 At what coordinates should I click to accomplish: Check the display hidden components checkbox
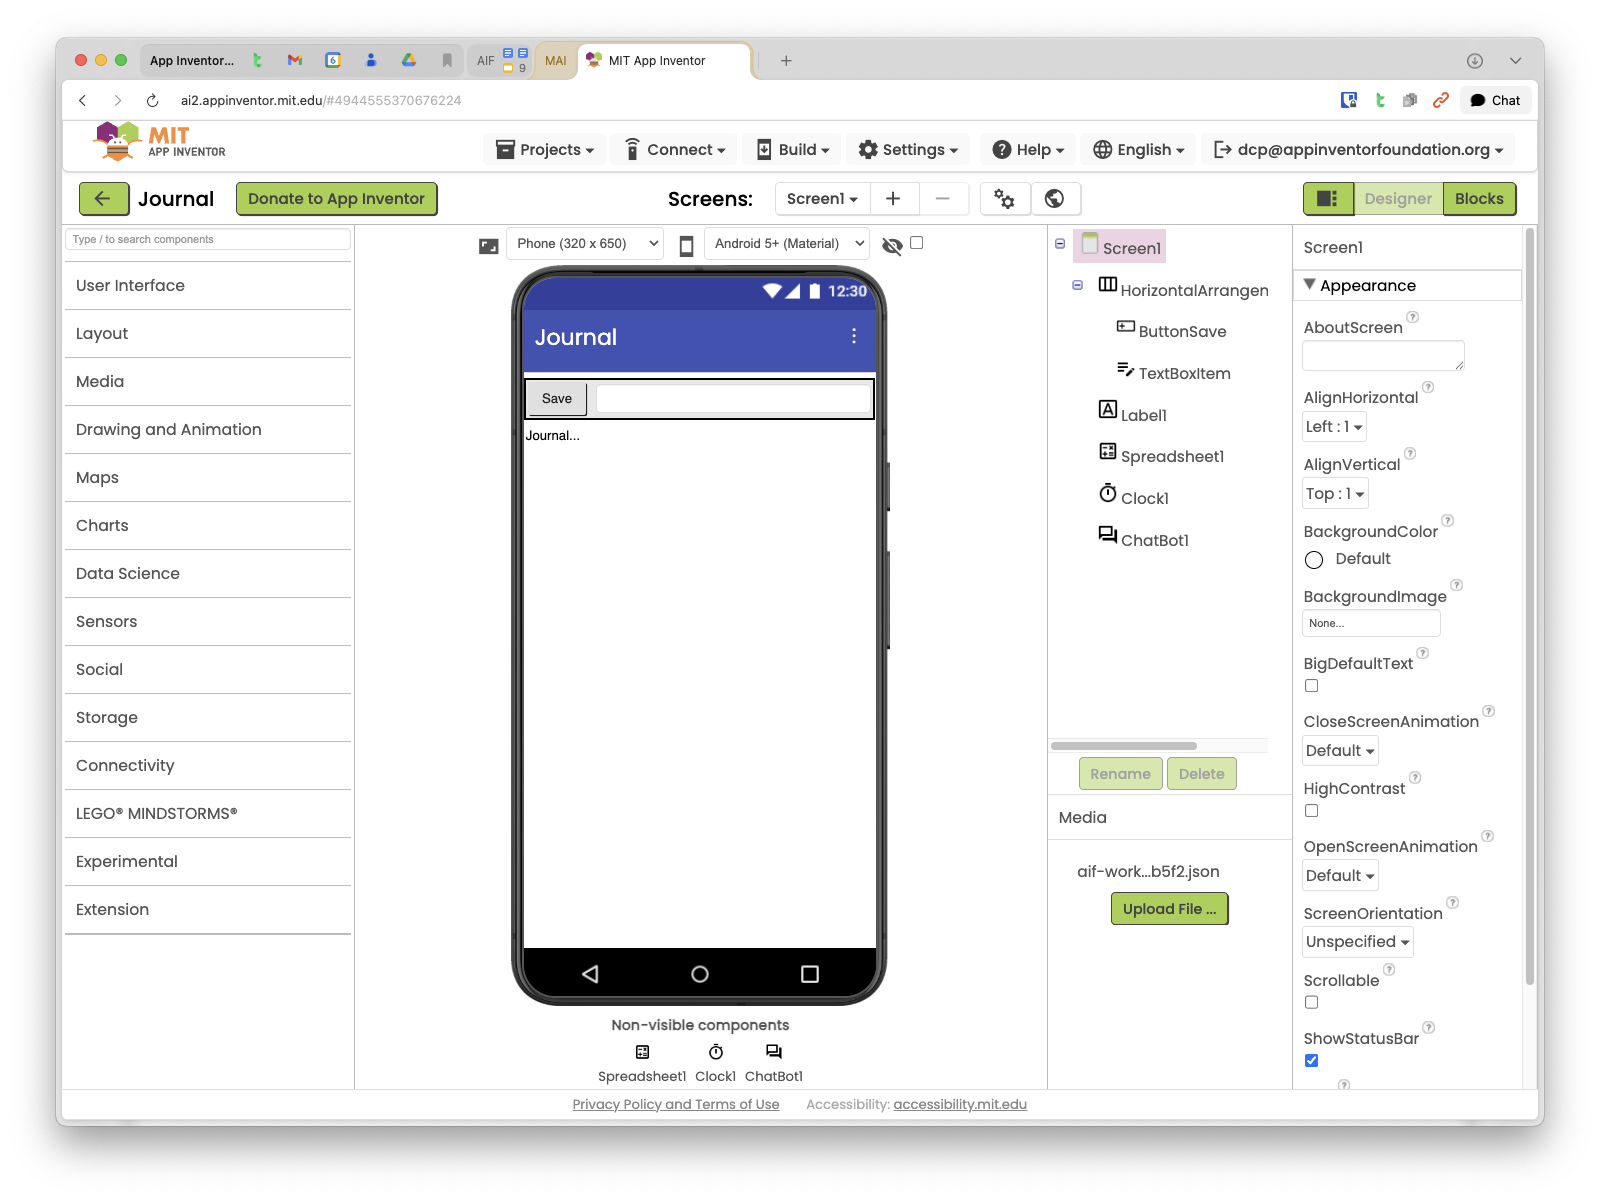pyautogui.click(x=917, y=242)
